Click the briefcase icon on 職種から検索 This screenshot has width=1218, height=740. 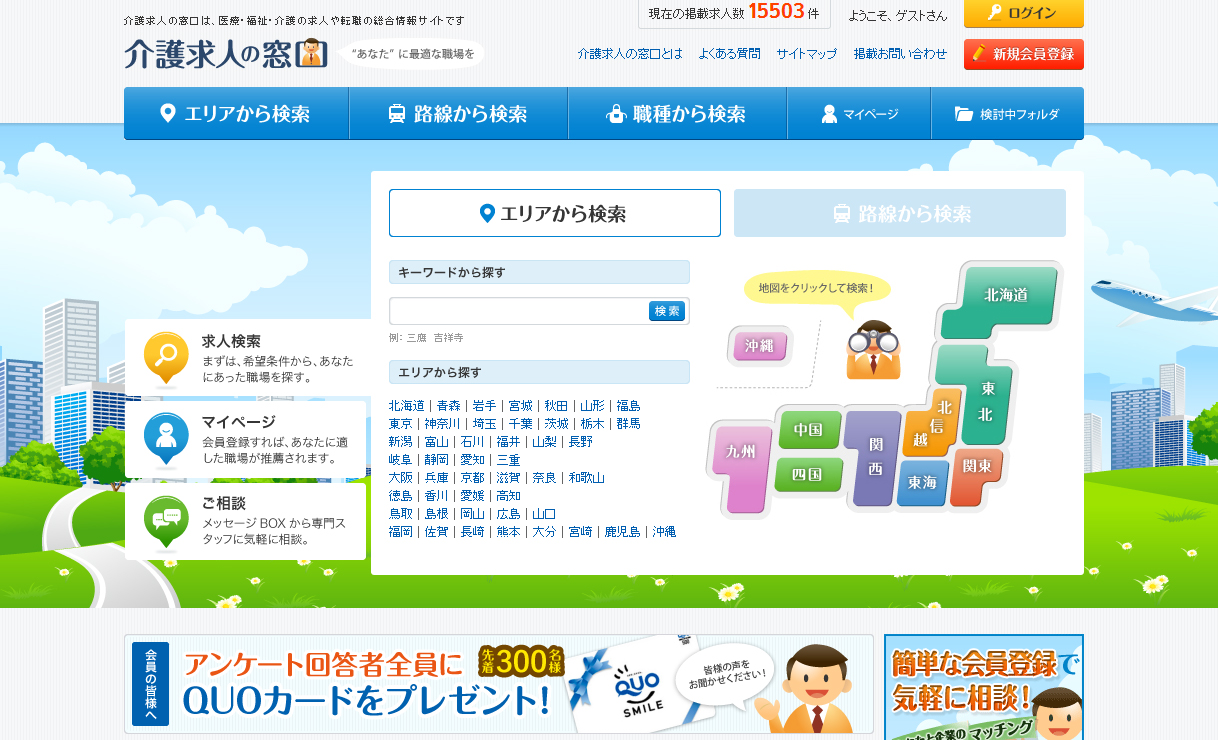click(x=617, y=113)
